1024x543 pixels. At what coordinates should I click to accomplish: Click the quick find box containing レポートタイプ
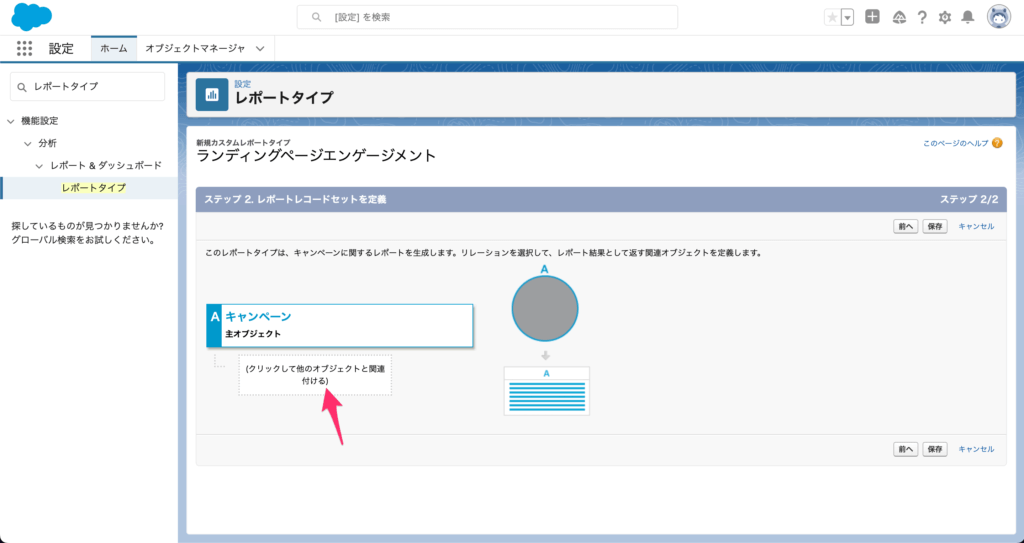[88, 86]
